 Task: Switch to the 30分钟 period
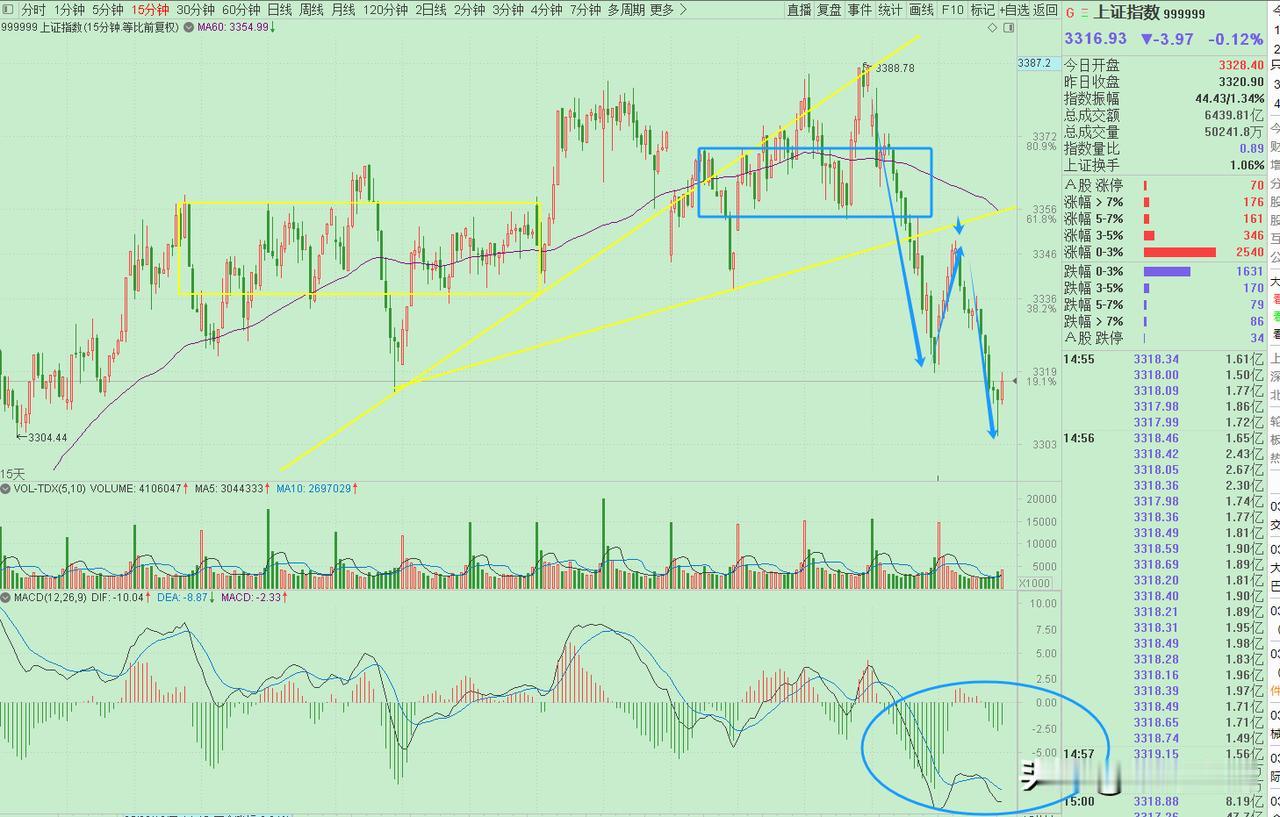click(x=196, y=10)
